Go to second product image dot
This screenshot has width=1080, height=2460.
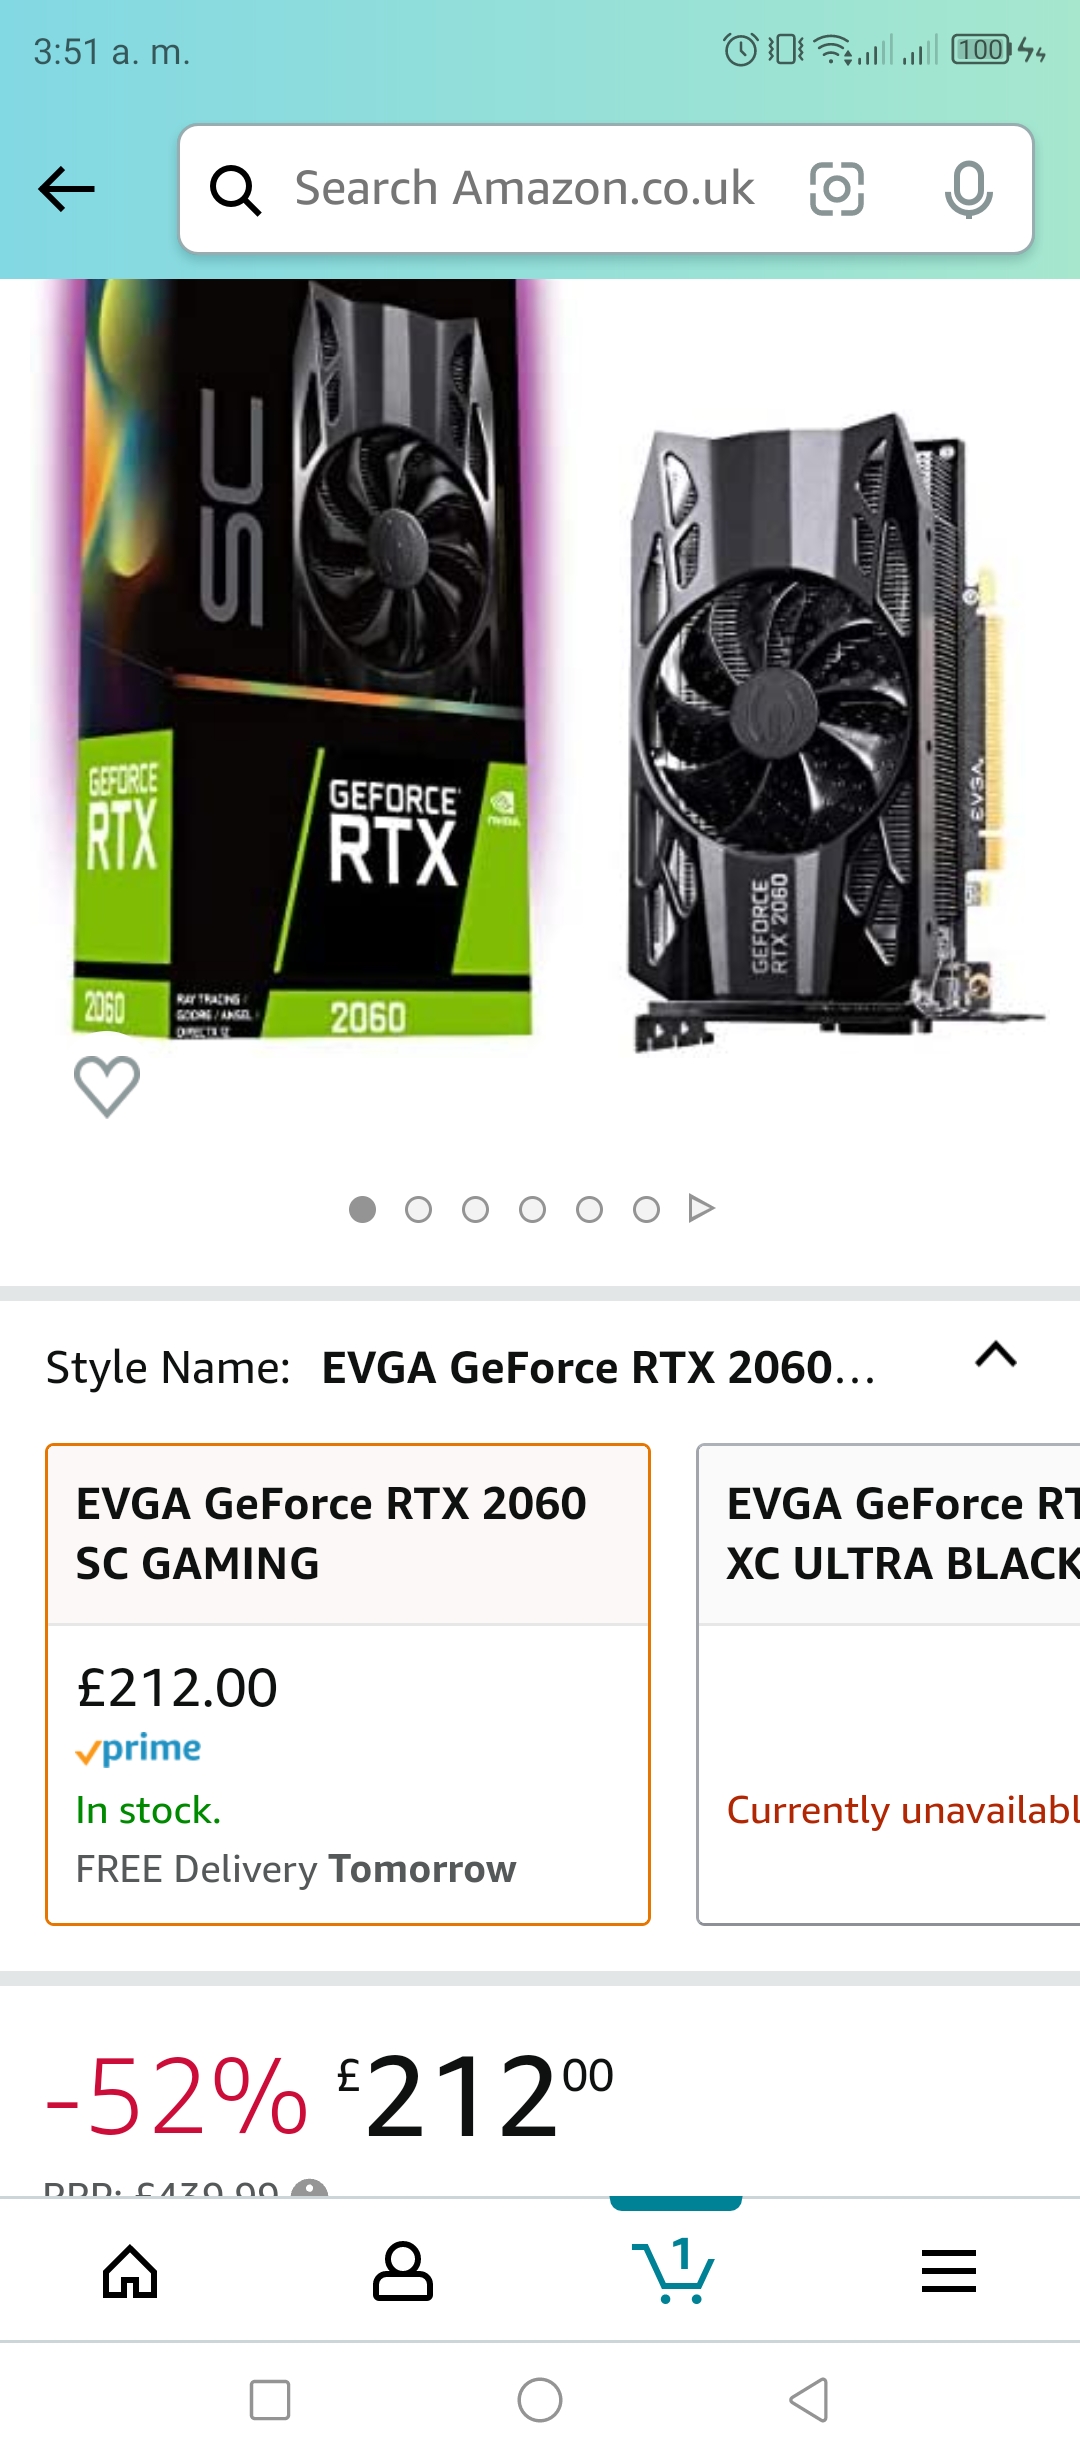(x=418, y=1210)
